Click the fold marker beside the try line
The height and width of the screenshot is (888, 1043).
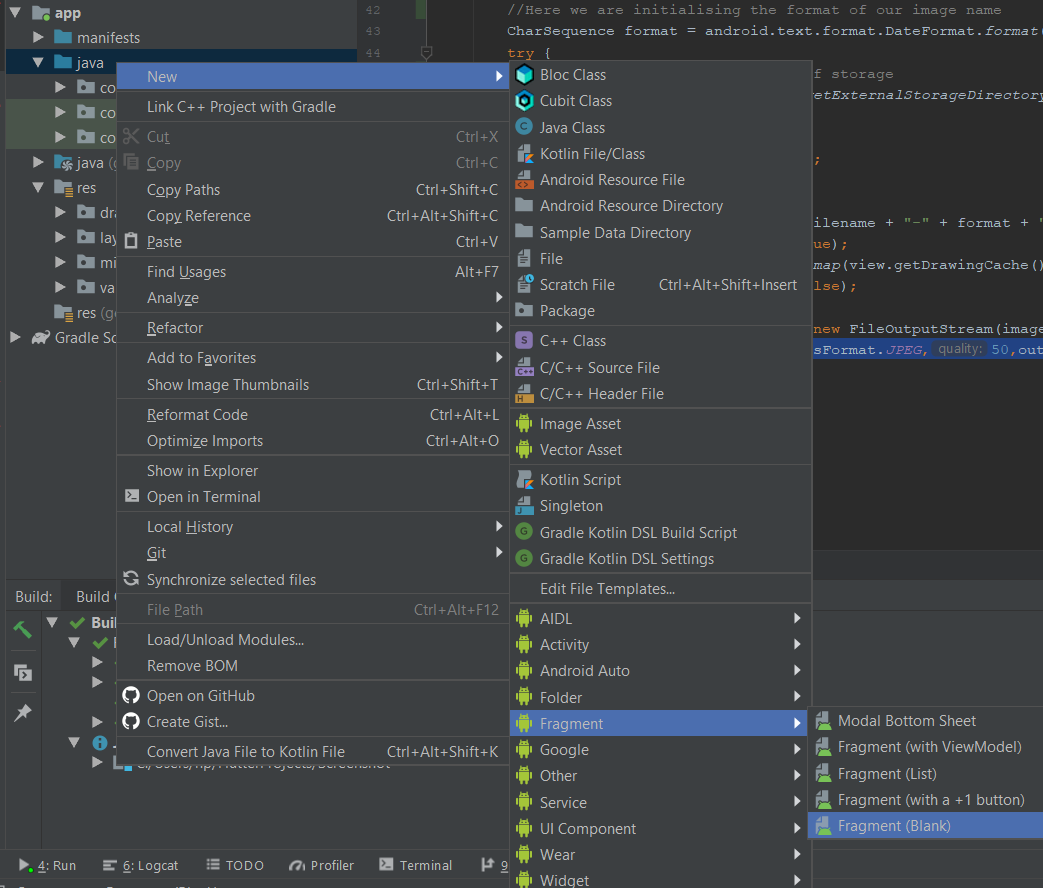(x=427, y=52)
